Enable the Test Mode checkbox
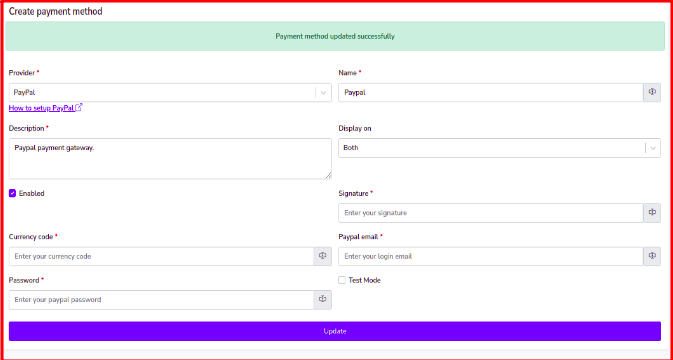The height and width of the screenshot is (360, 673). [342, 280]
